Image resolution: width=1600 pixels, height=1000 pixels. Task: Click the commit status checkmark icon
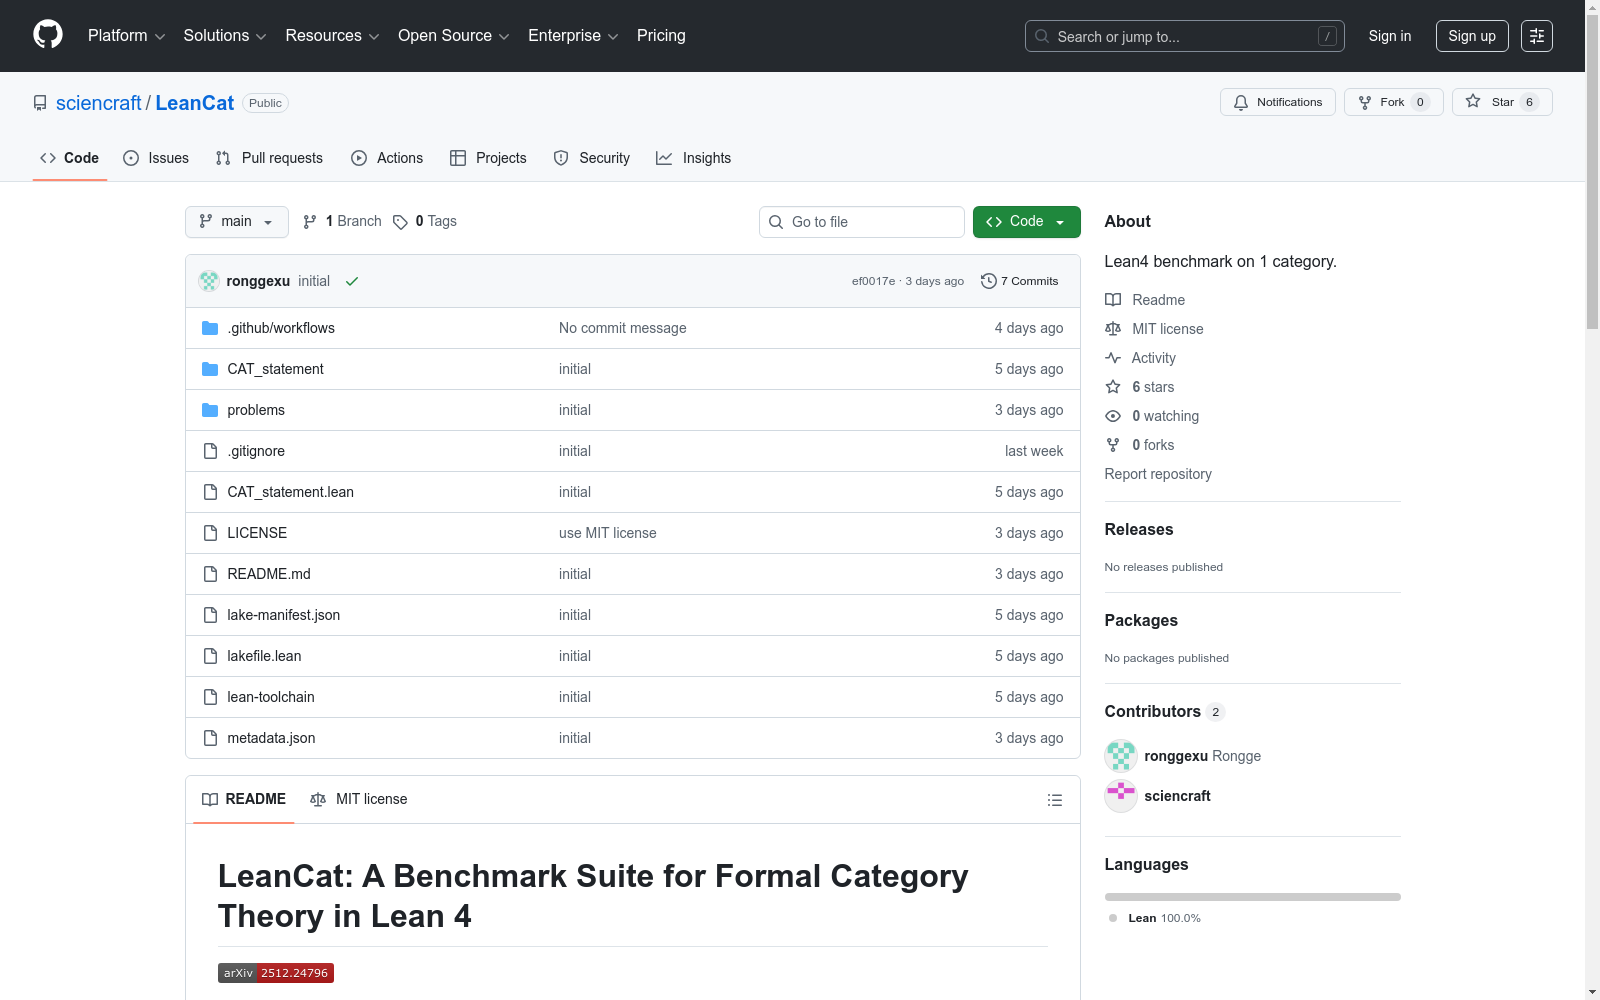coord(352,281)
